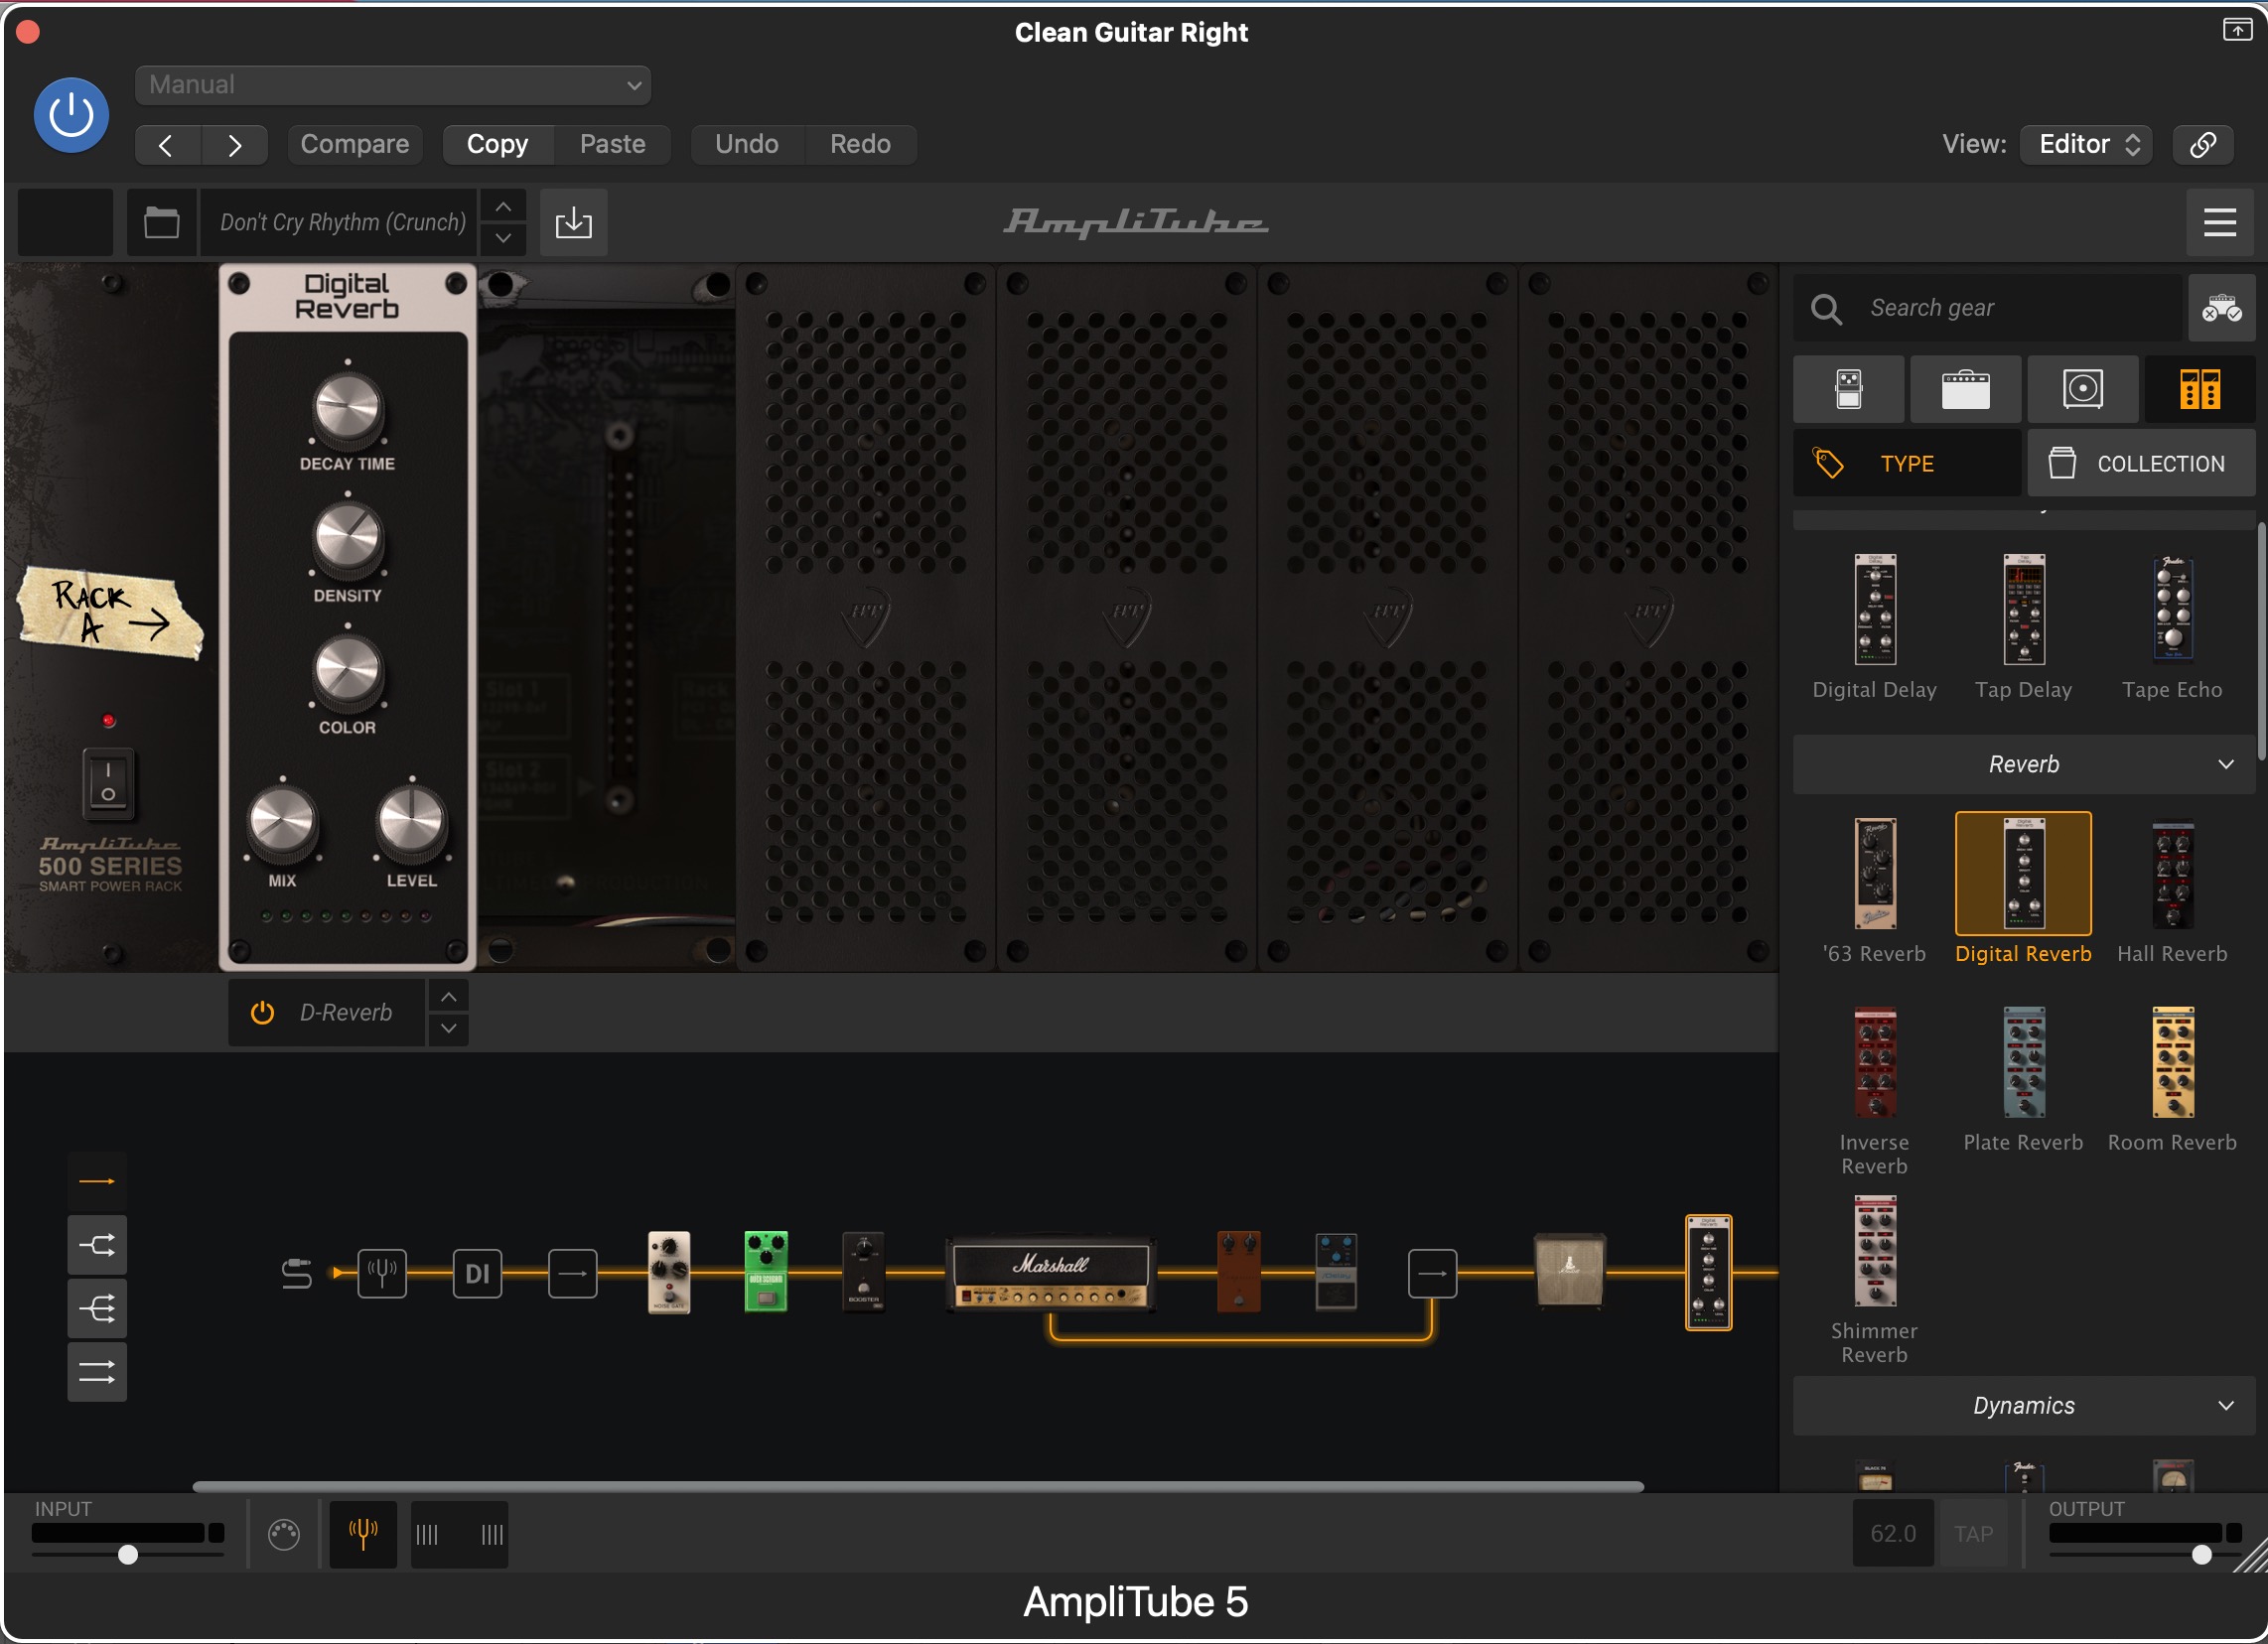This screenshot has height=1644, width=2268.
Task: Click the chain input source icon
Action: (x=297, y=1274)
